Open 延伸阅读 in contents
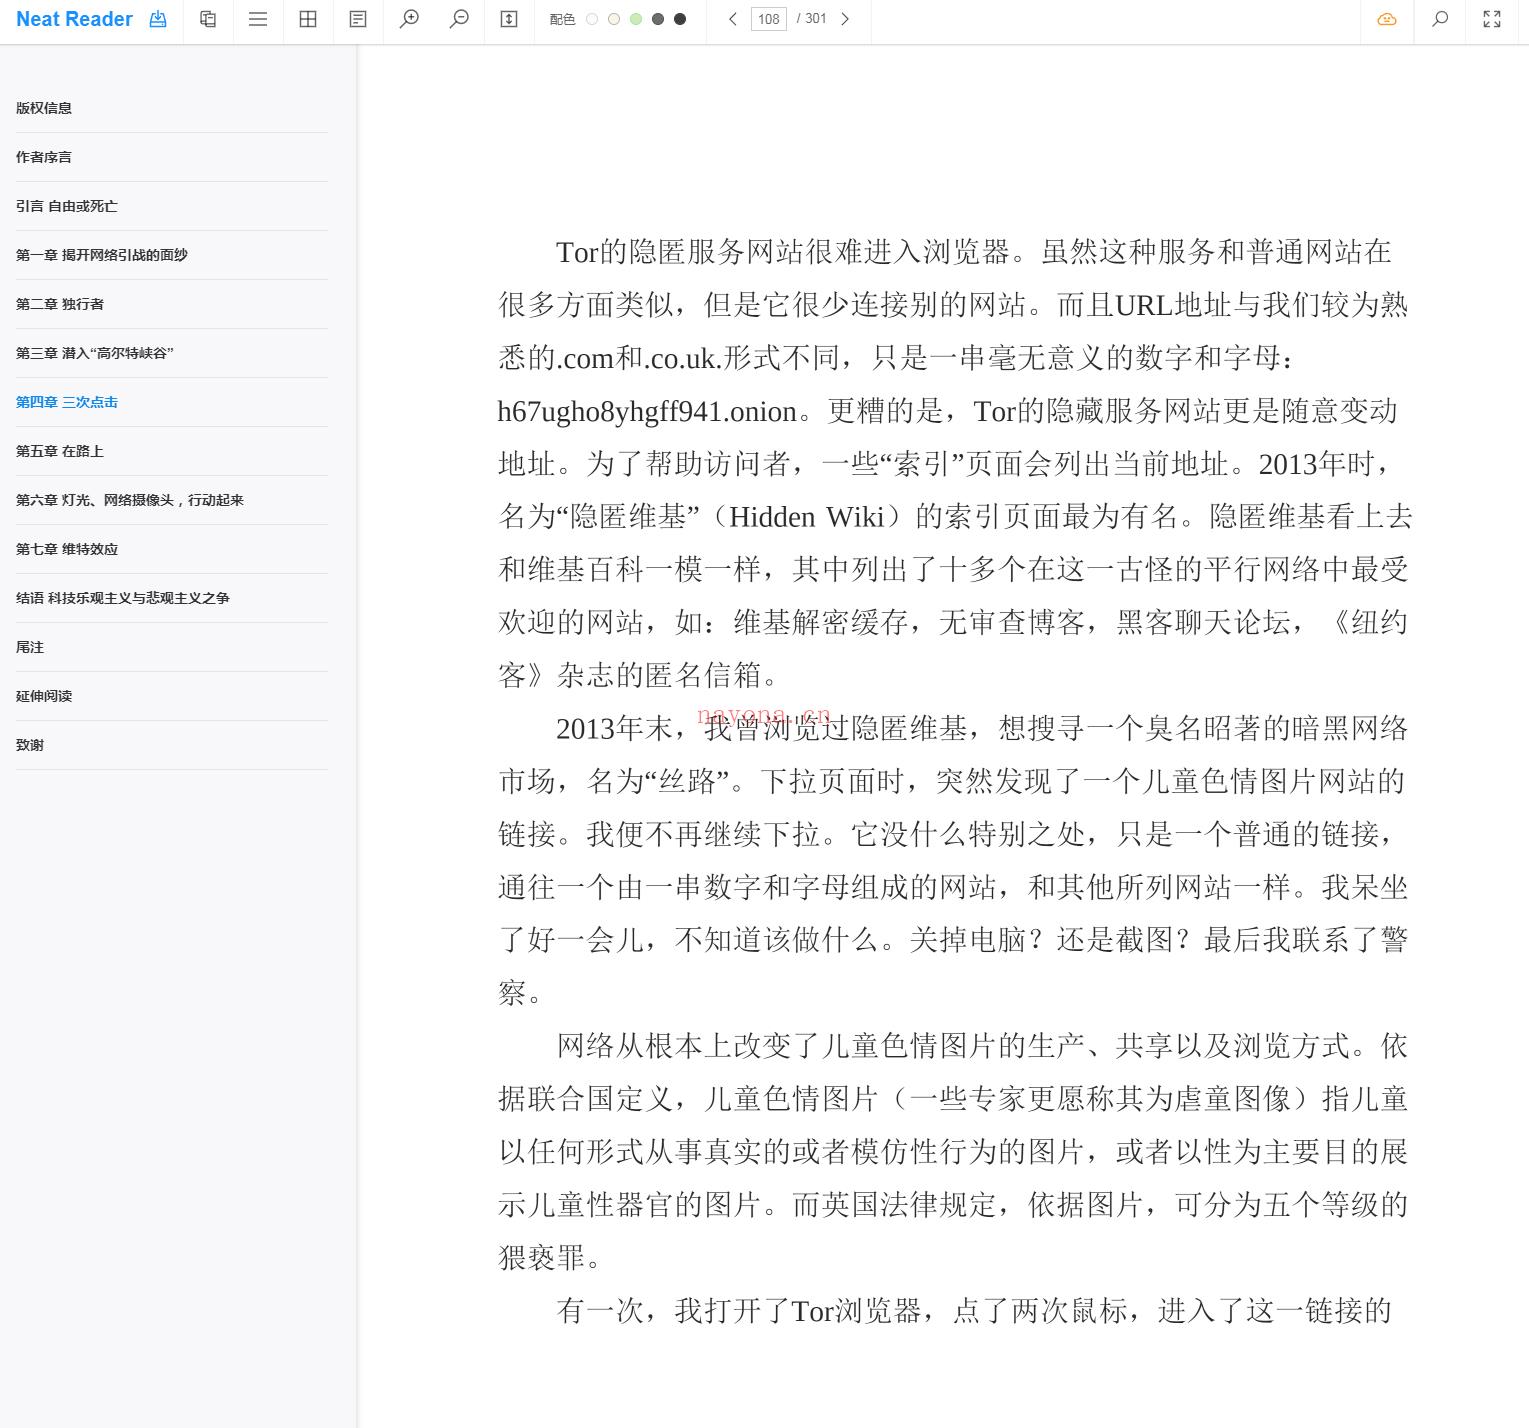This screenshot has height=1428, width=1529. pos(44,696)
